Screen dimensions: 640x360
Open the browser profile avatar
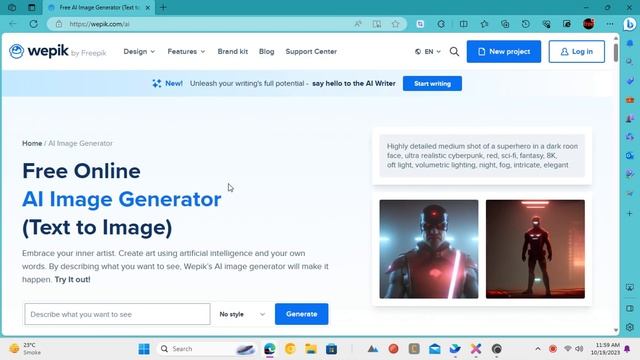pyautogui.click(x=589, y=24)
